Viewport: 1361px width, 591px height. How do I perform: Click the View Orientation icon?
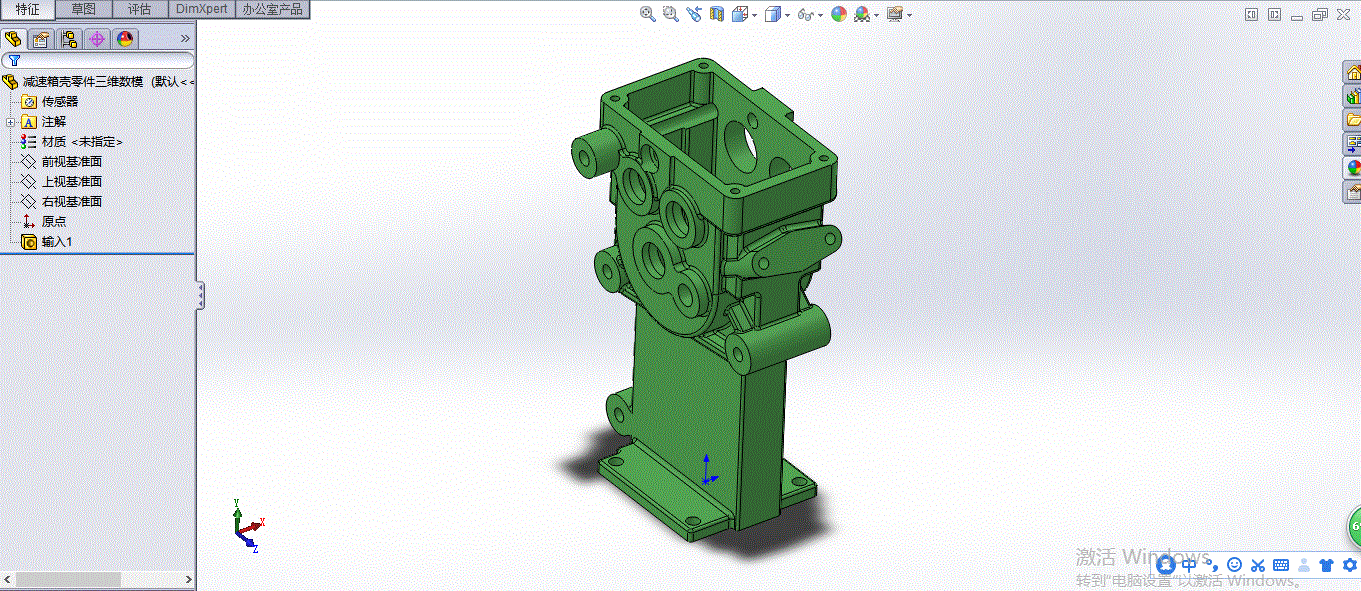740,14
